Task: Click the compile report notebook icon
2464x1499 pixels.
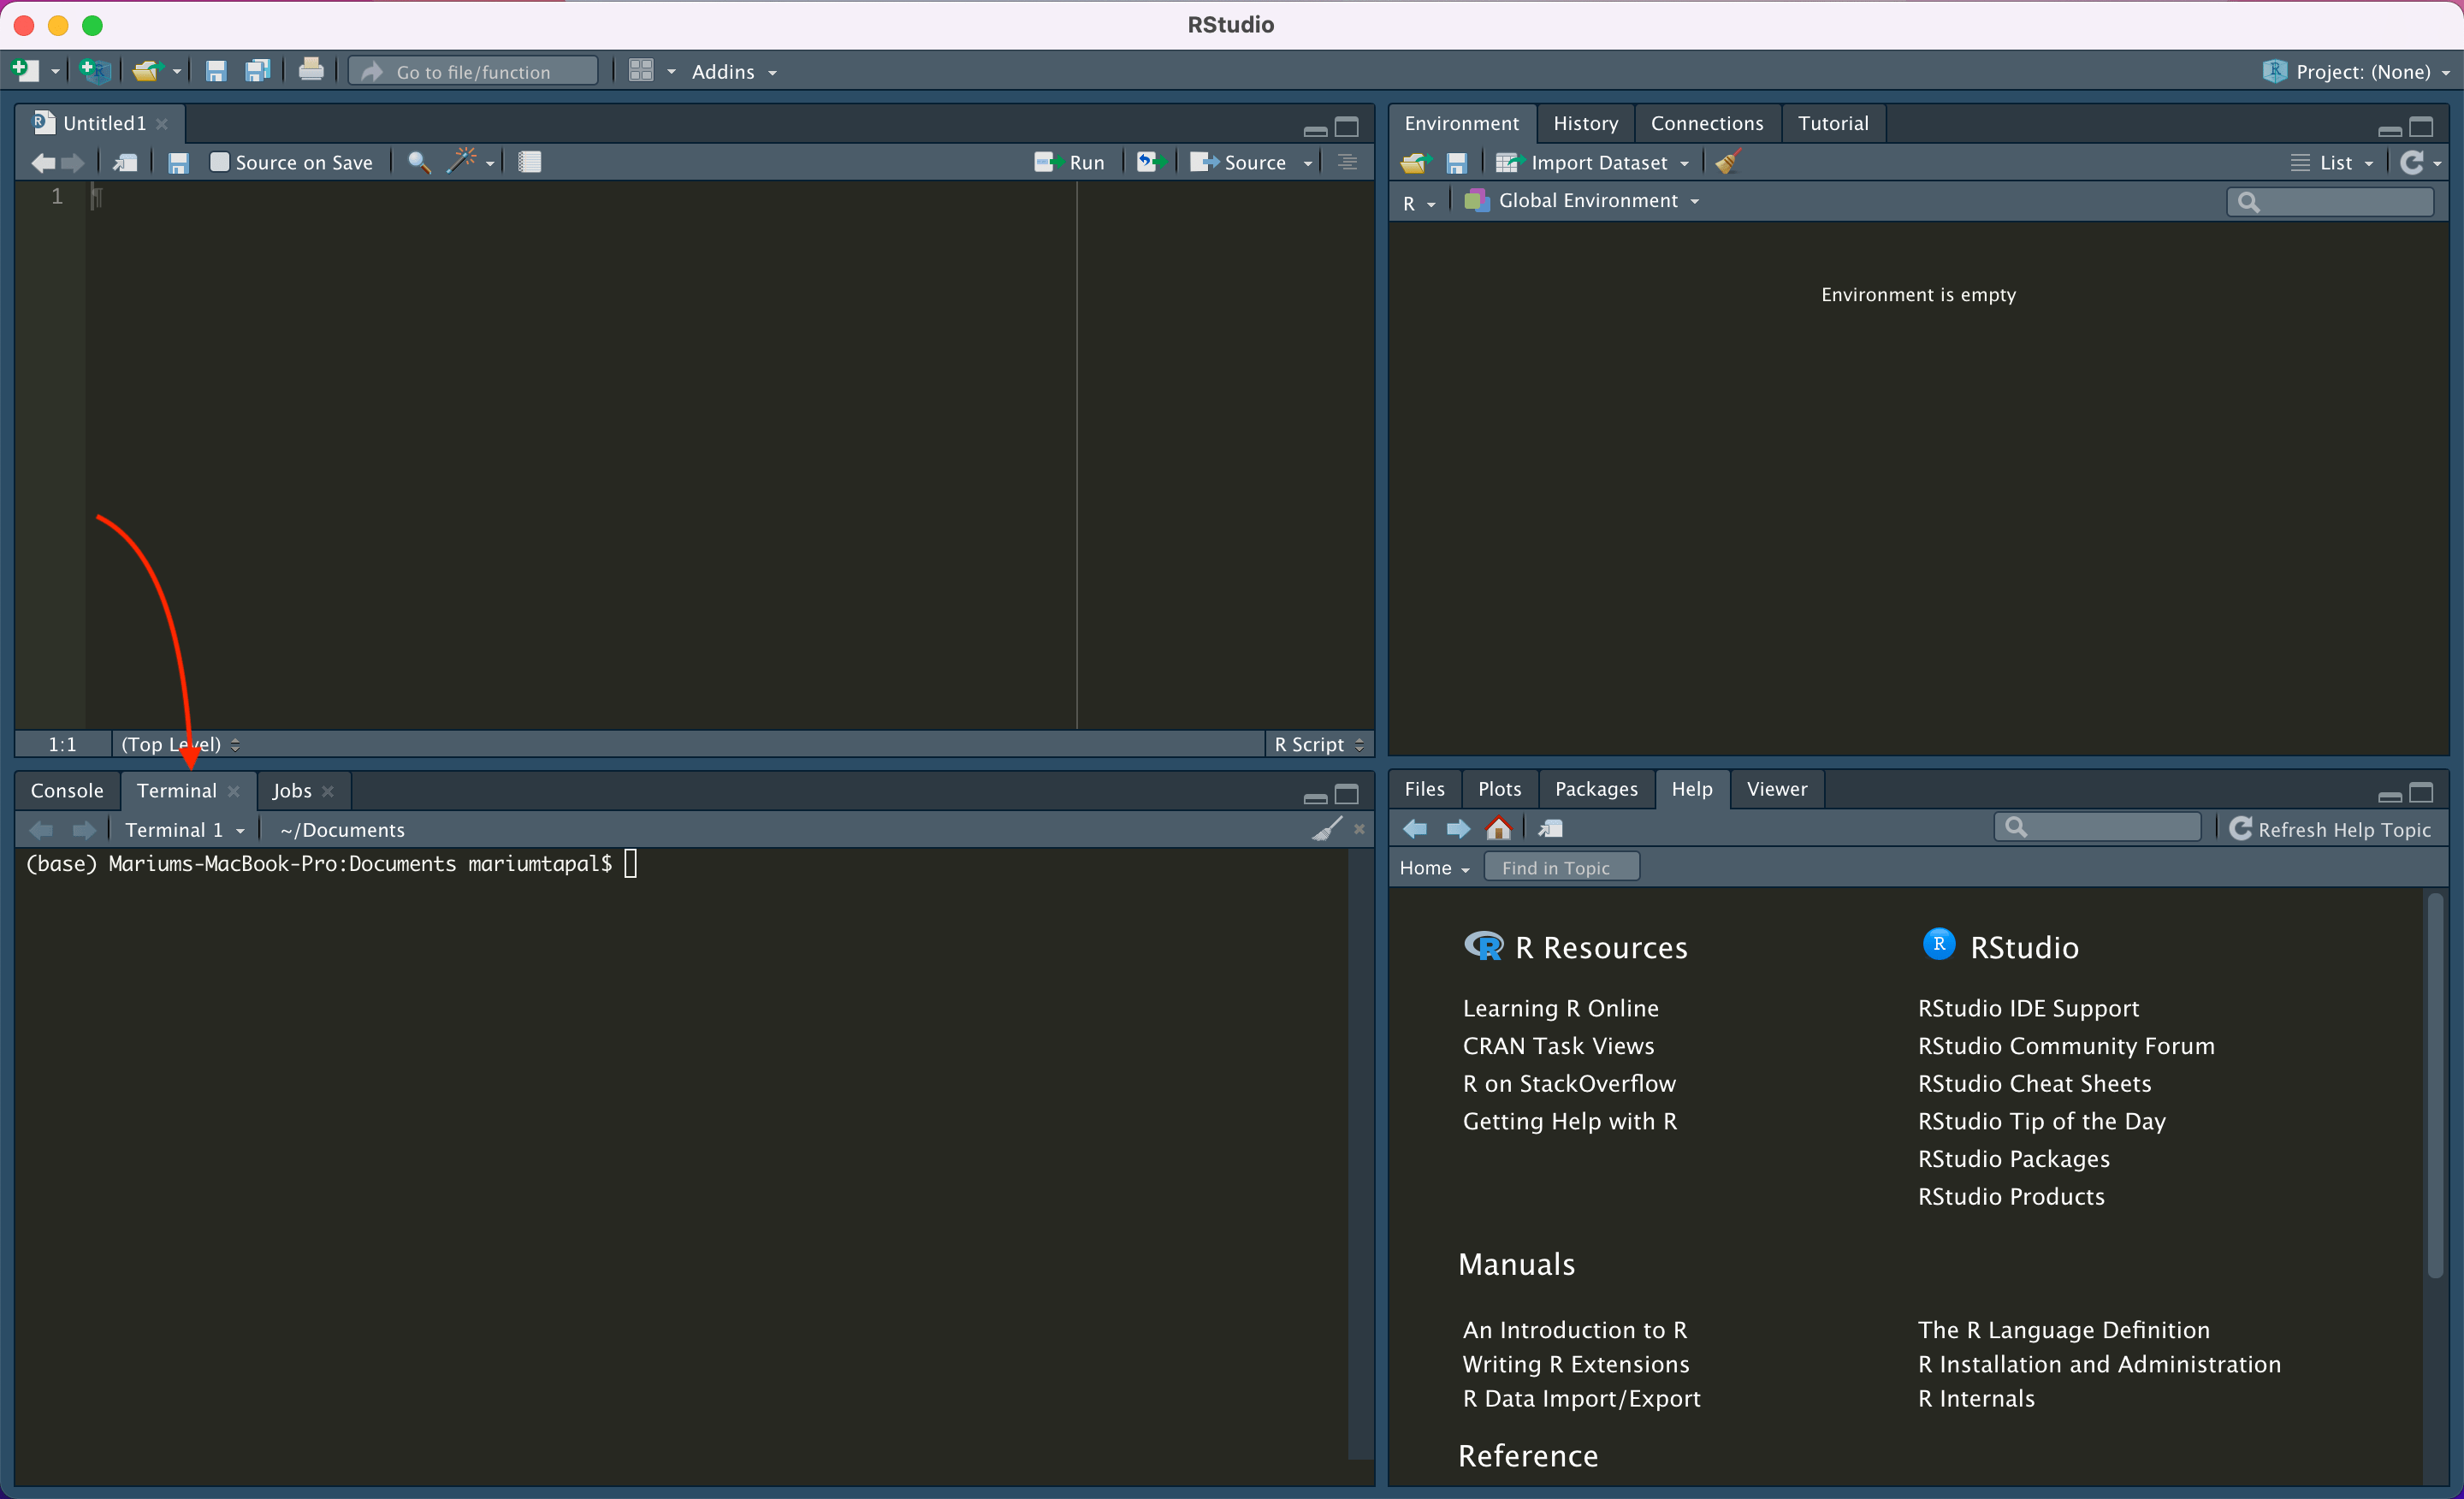Action: tap(530, 162)
